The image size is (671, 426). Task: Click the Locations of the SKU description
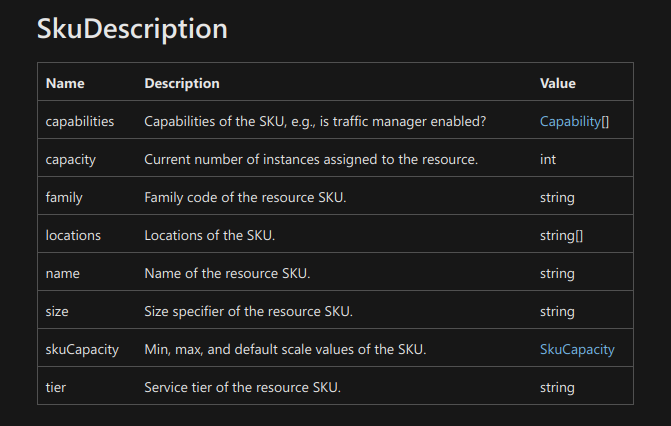tap(210, 235)
